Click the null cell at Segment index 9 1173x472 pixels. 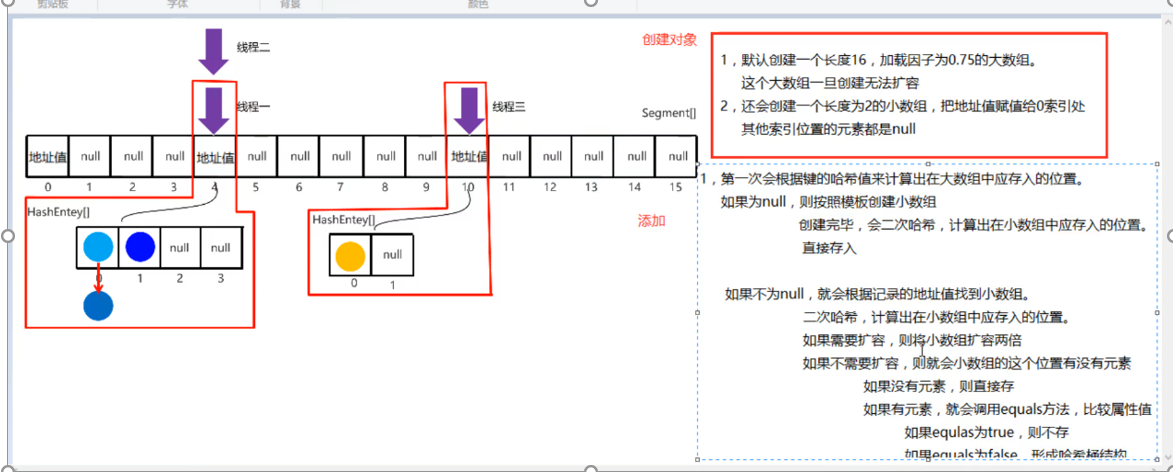(x=426, y=157)
